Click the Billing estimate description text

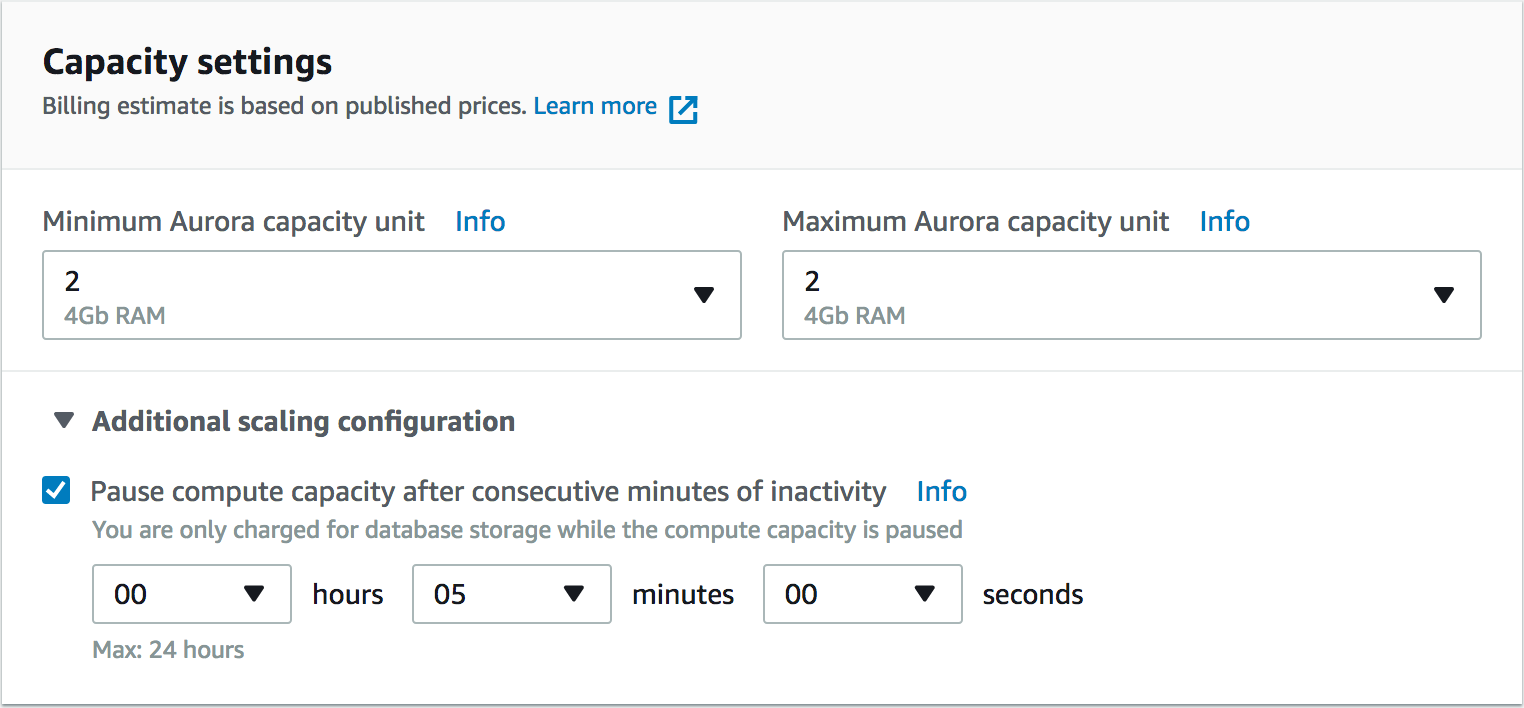284,106
